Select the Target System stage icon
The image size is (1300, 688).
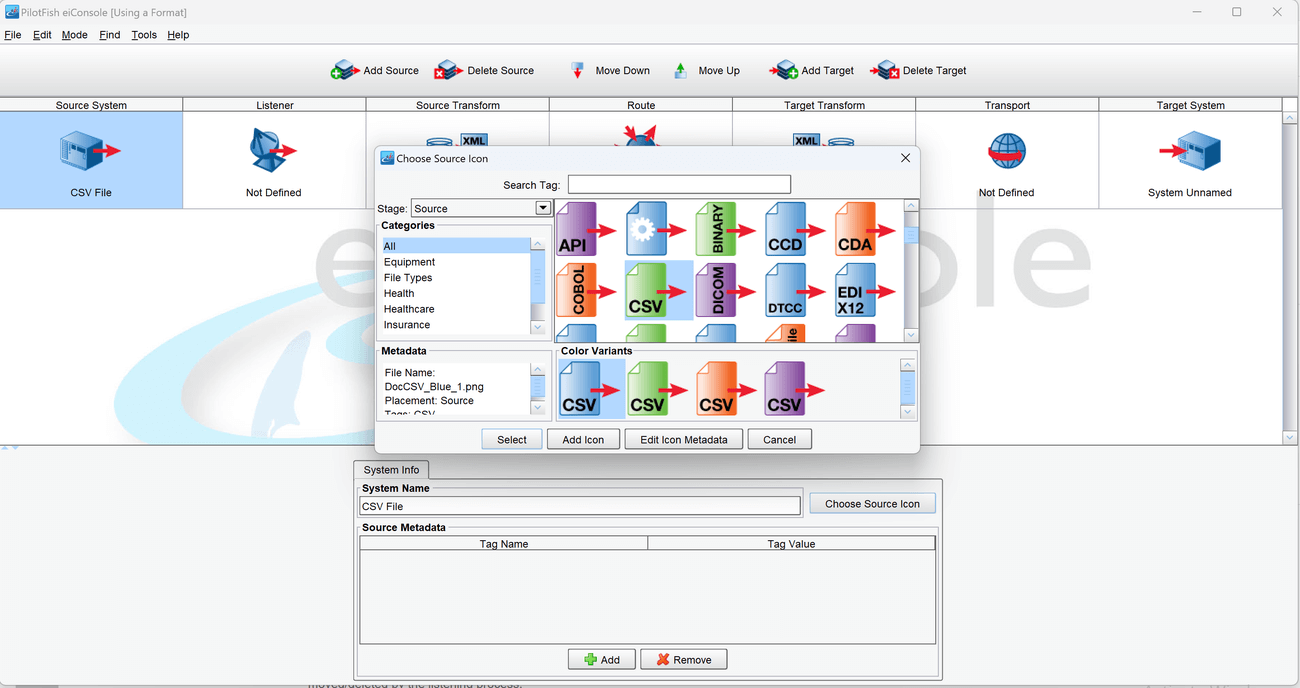pos(1190,152)
